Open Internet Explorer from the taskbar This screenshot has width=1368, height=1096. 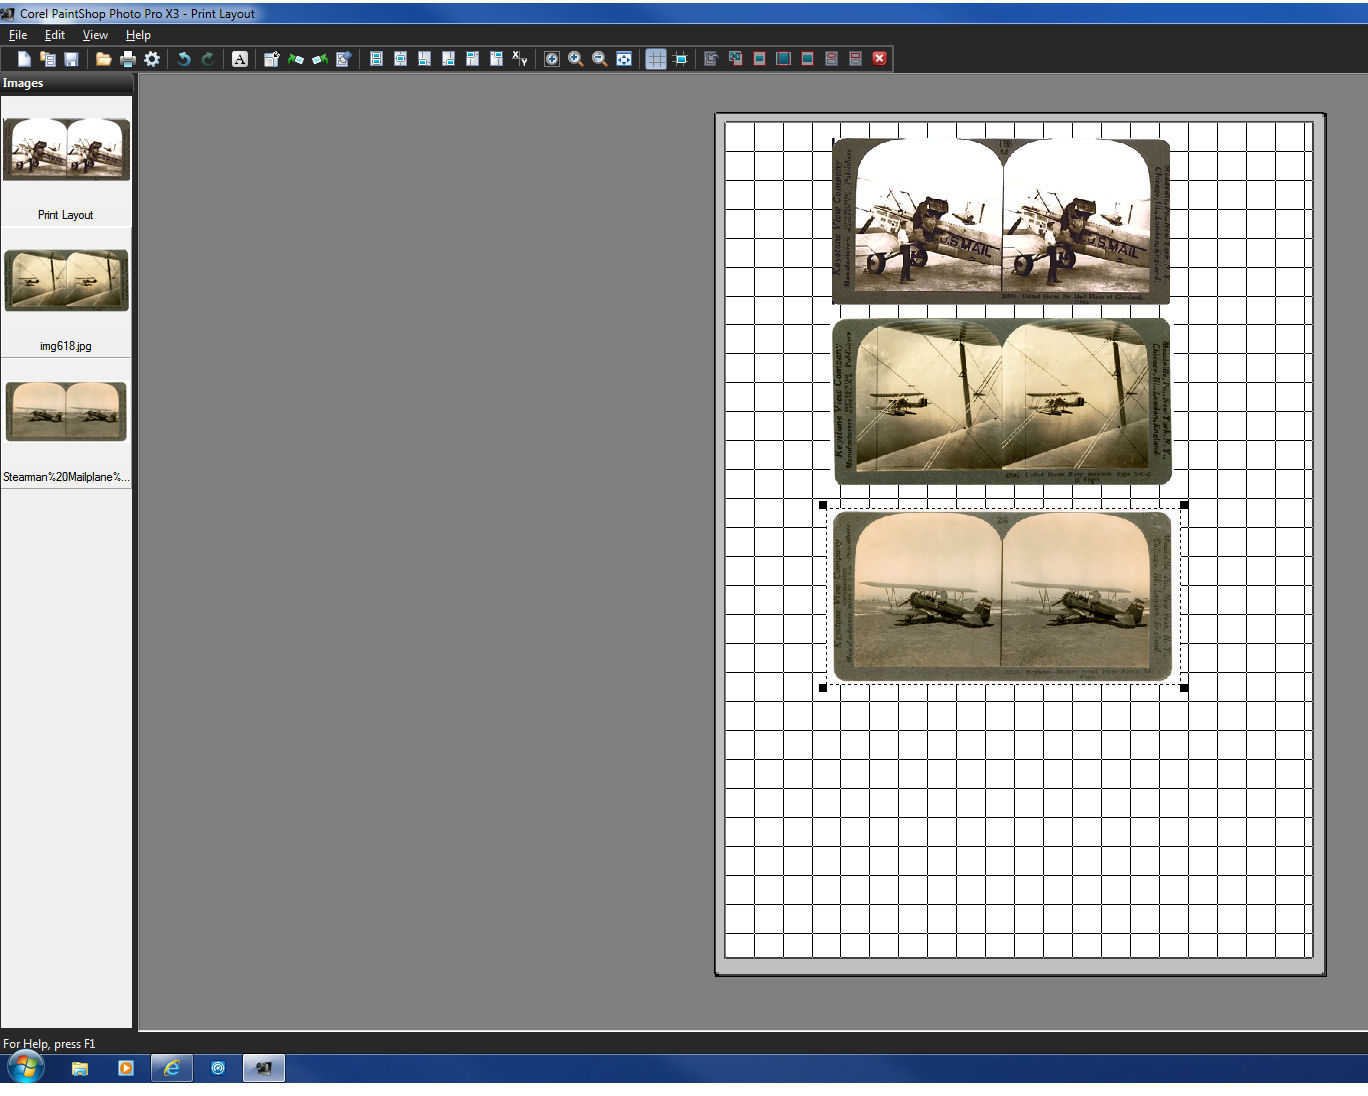(x=171, y=1068)
